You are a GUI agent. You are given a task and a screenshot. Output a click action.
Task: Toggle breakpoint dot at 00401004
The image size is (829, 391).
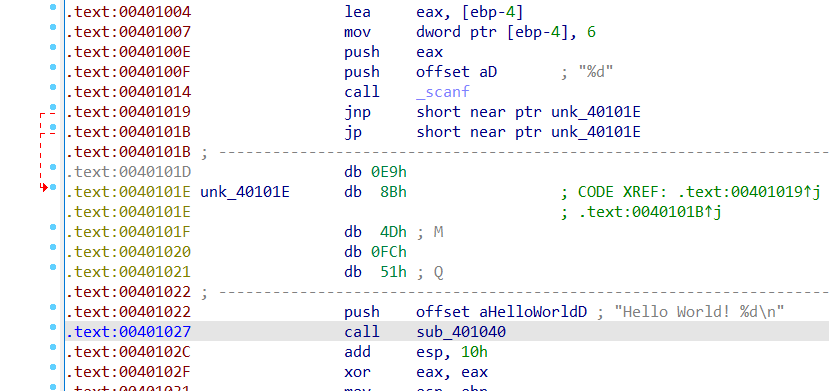53,7
